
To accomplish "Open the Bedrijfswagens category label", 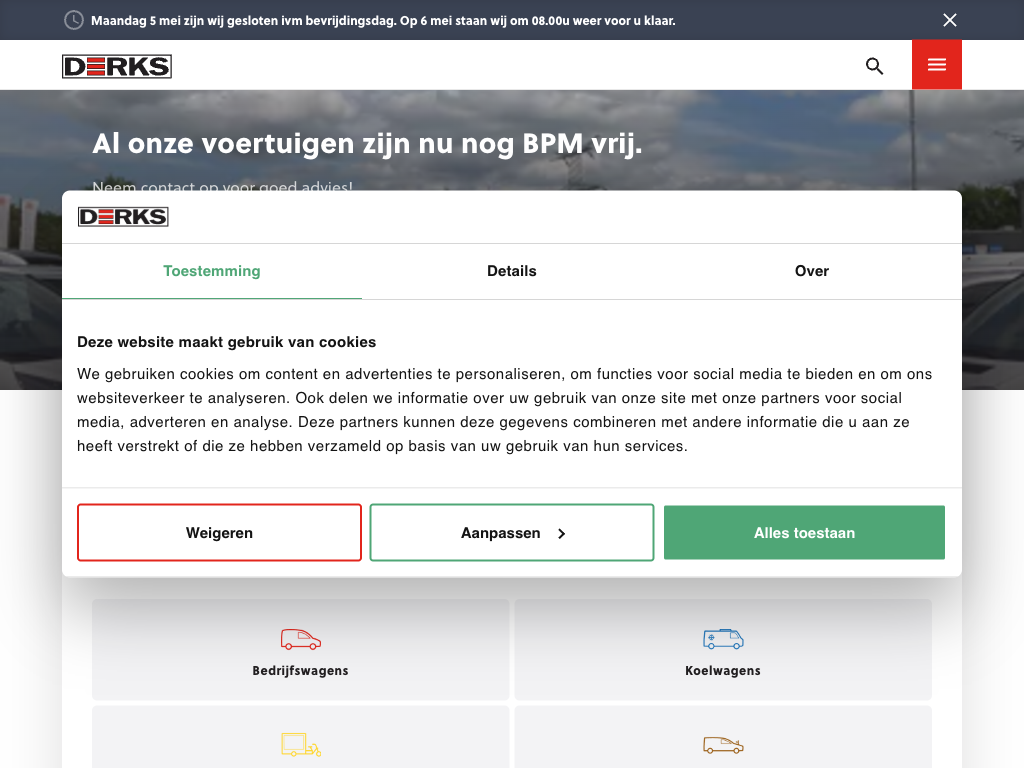I will (x=300, y=671).
